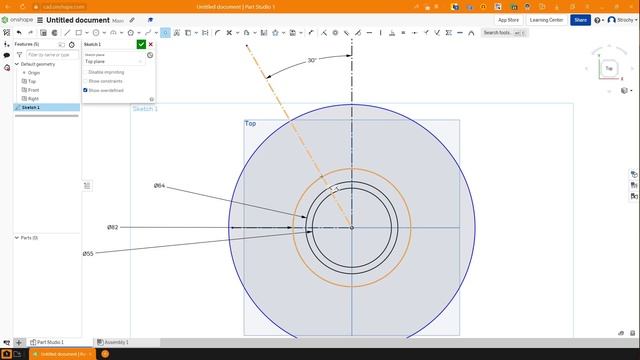Screen dimensions: 640x360
Task: Apply the Horizontal constraint
Action: [x=369, y=33]
